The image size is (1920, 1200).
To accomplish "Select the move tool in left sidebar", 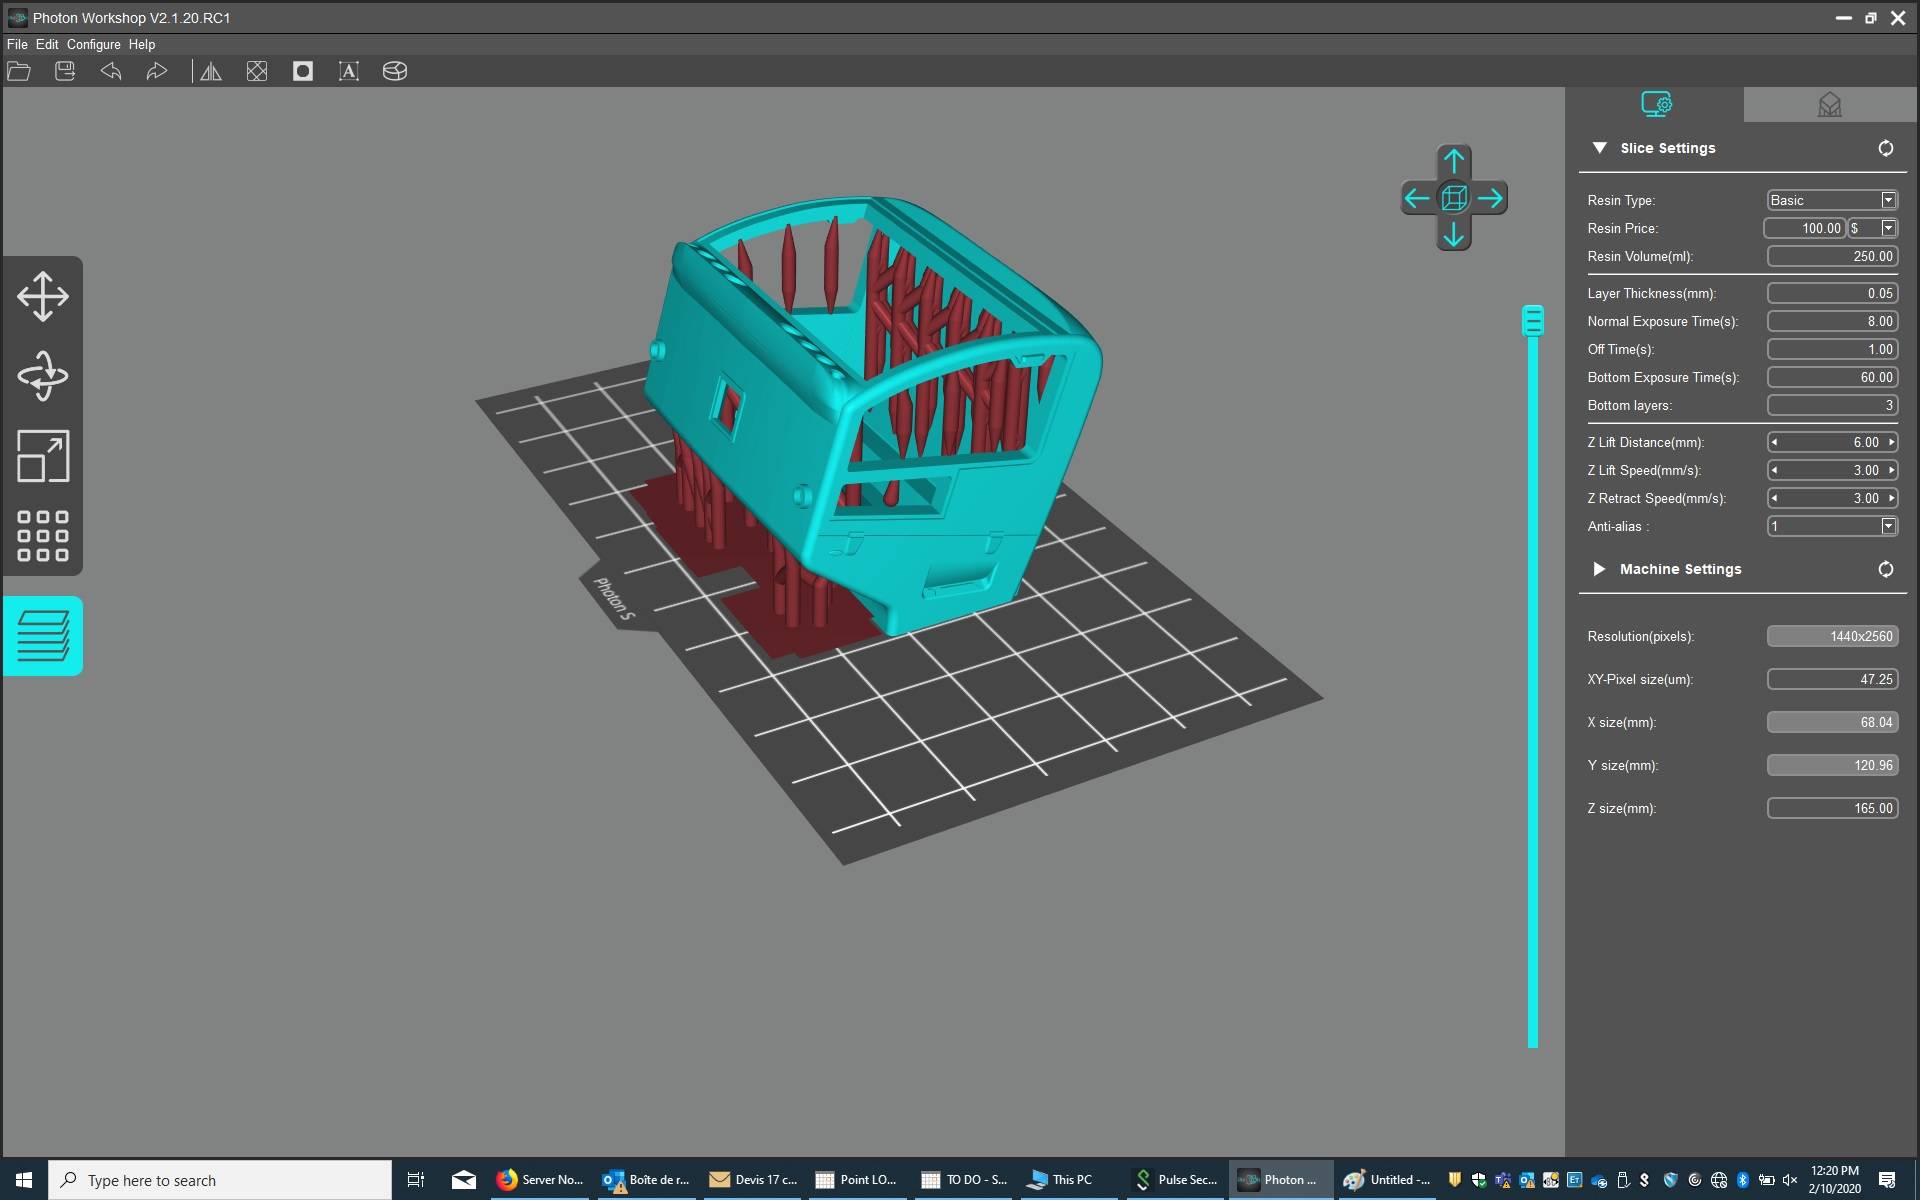I will point(43,296).
